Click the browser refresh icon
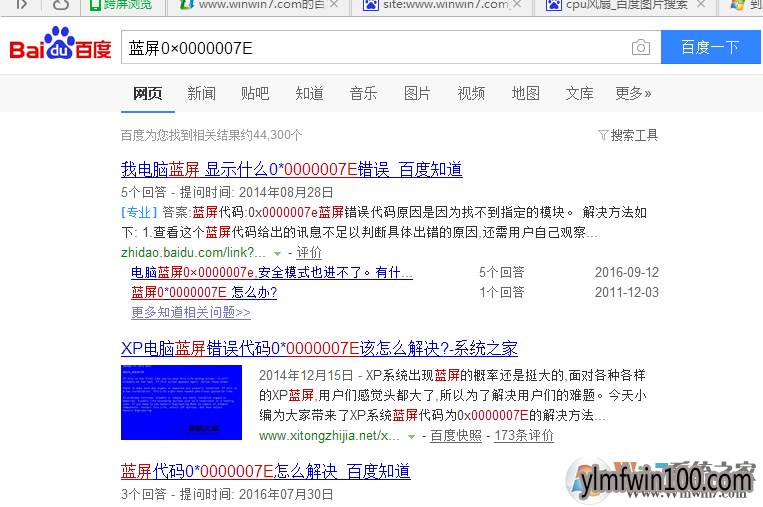 click(x=61, y=5)
